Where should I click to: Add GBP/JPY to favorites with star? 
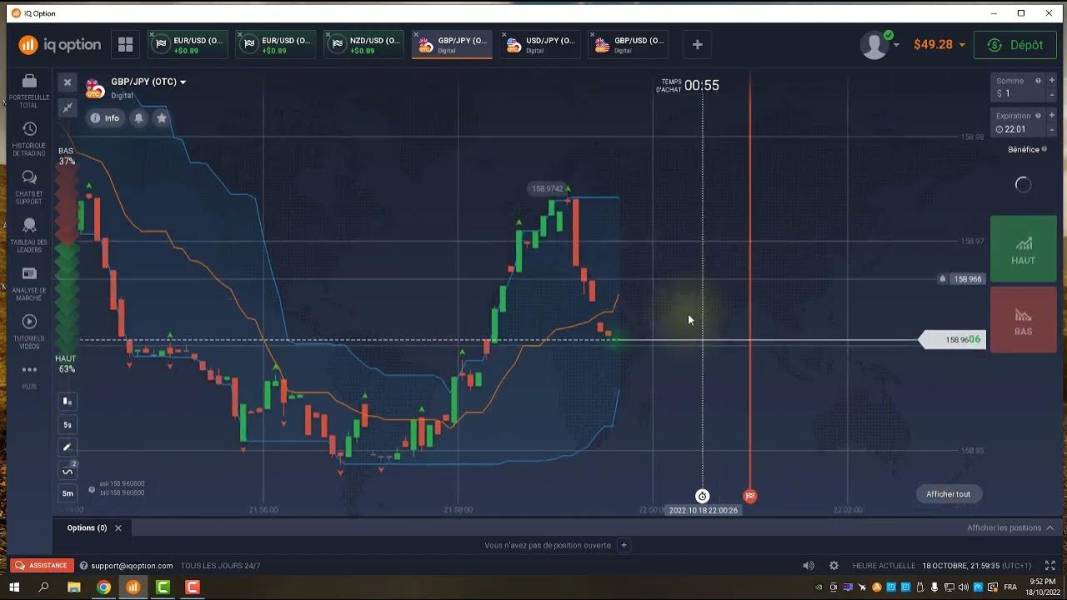161,118
